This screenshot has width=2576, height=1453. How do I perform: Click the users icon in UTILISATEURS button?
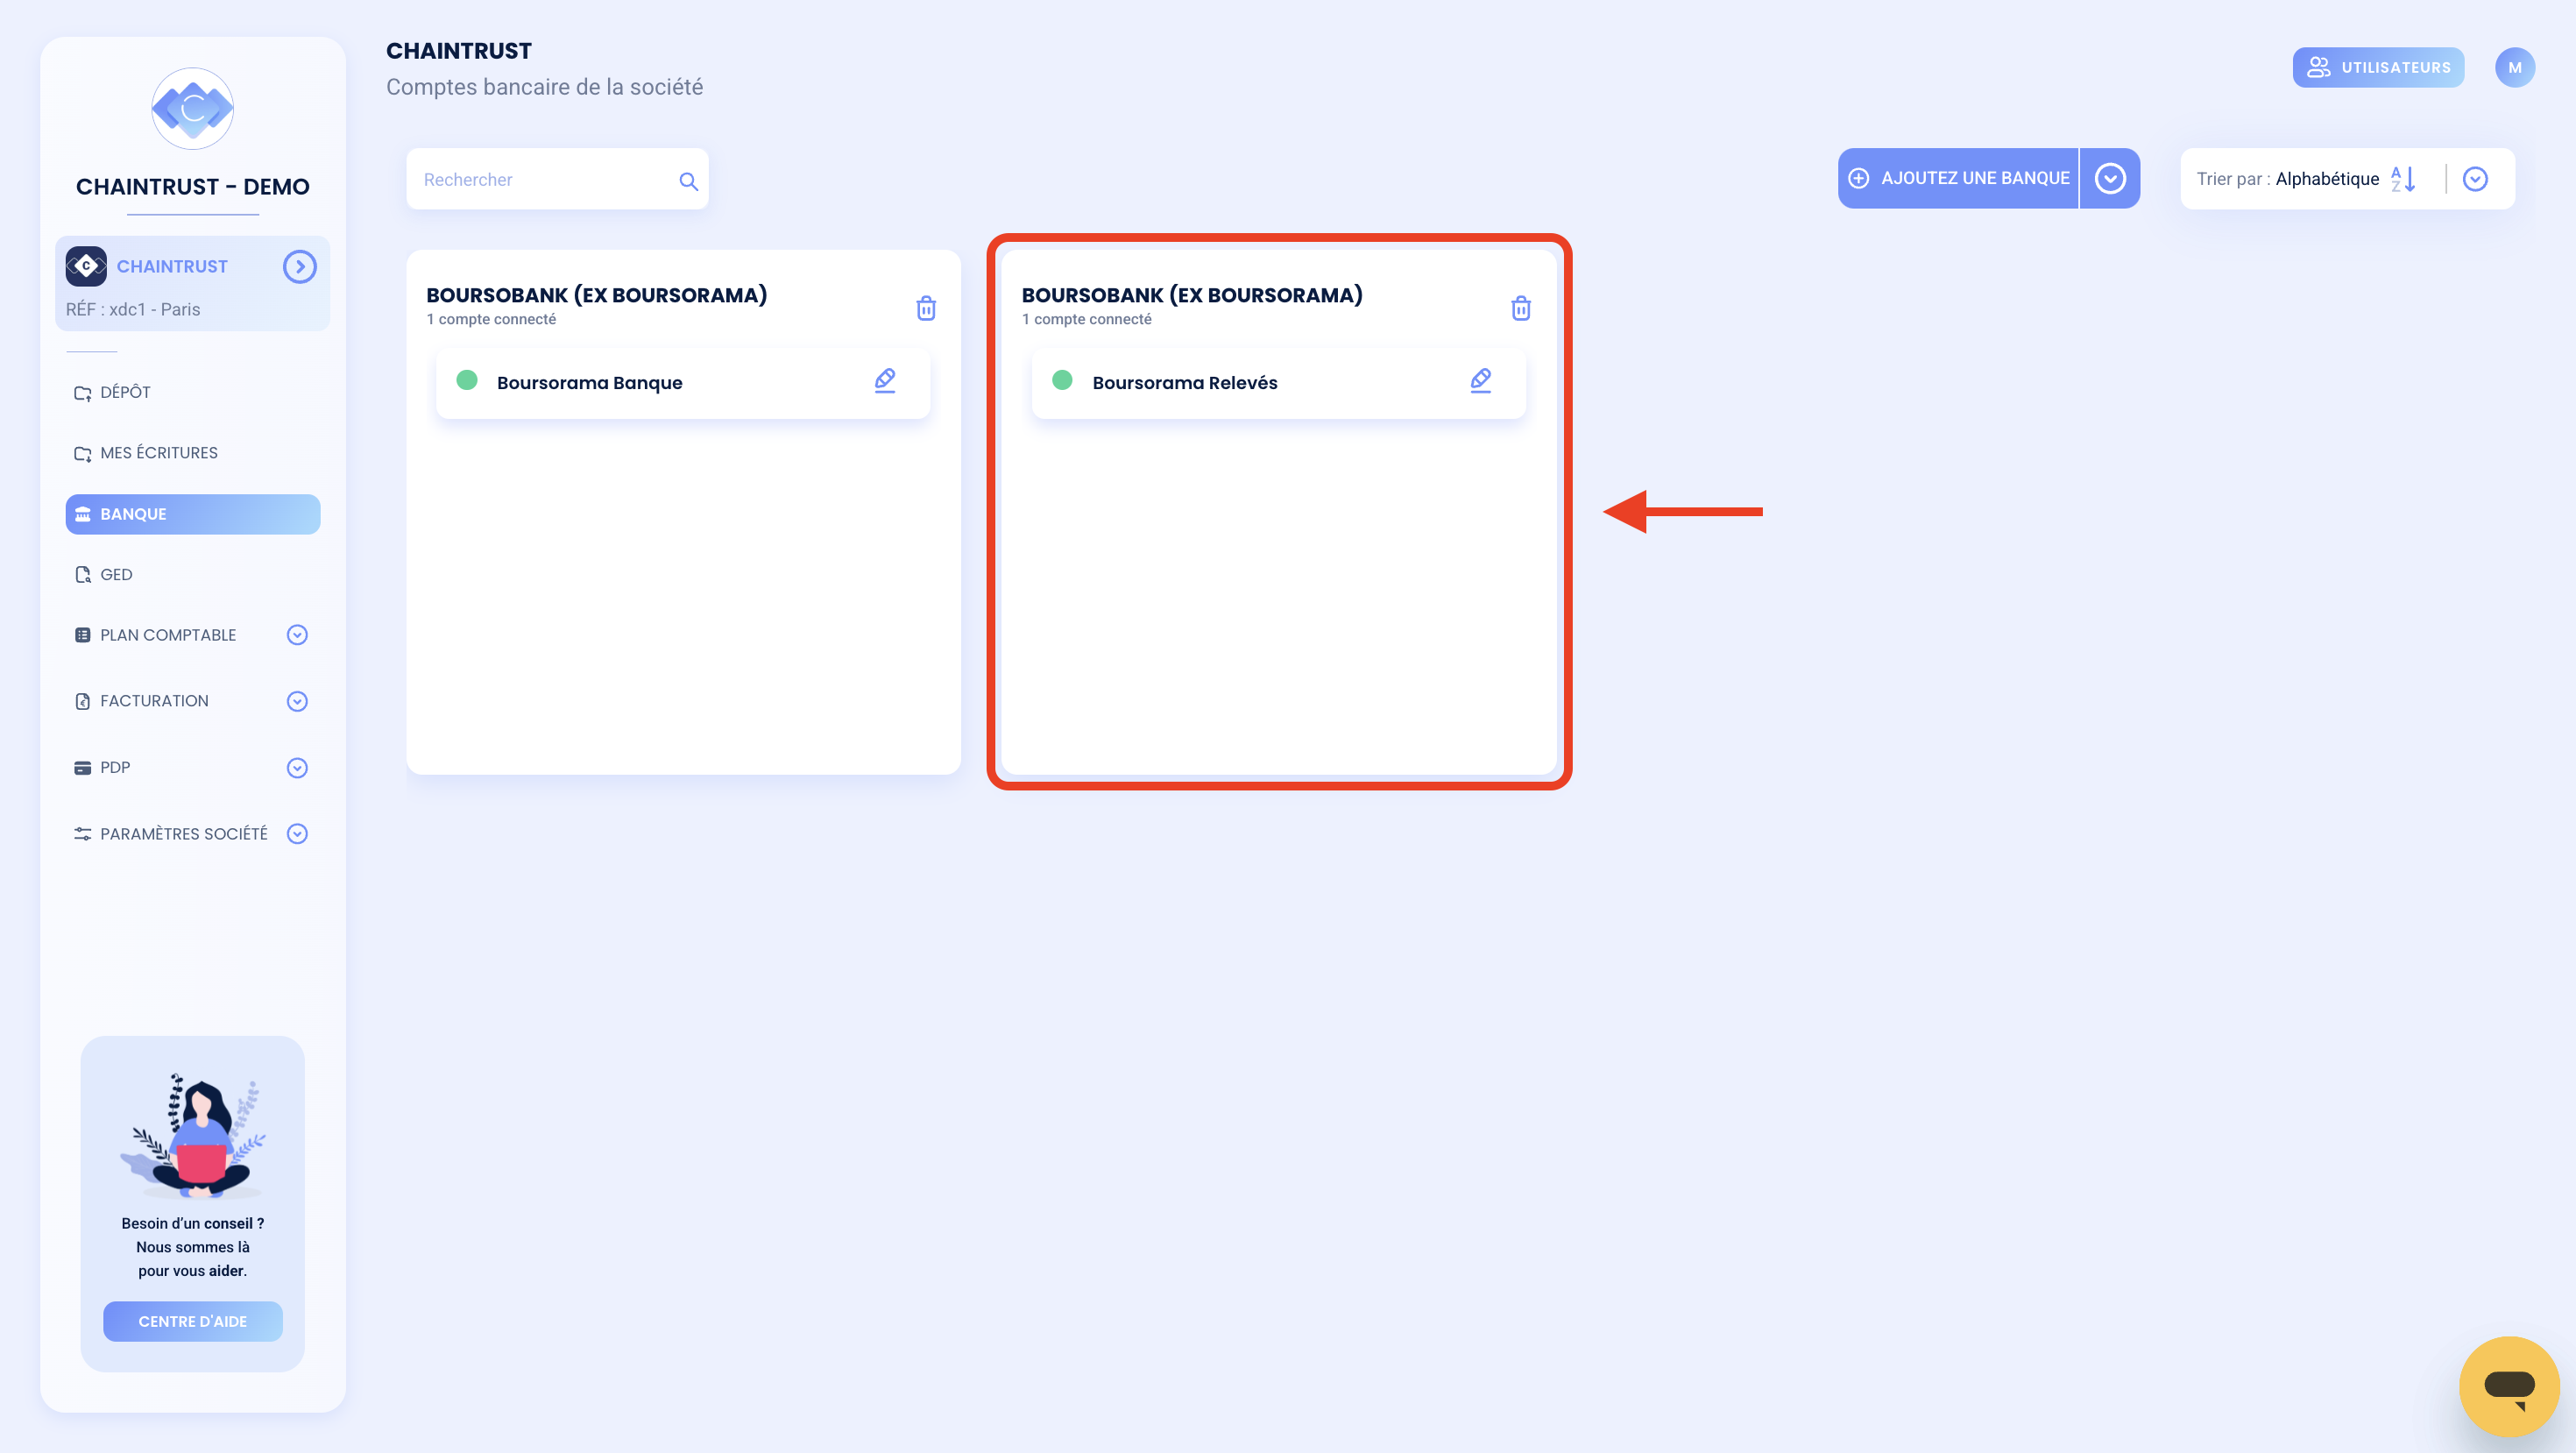pos(2318,67)
